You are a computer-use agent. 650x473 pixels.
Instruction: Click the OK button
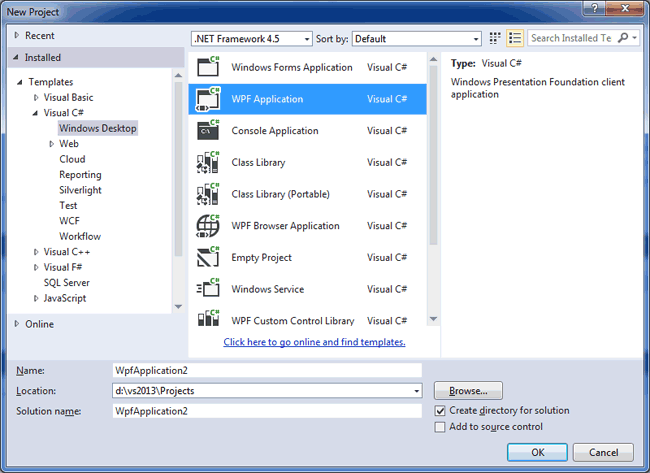click(537, 452)
